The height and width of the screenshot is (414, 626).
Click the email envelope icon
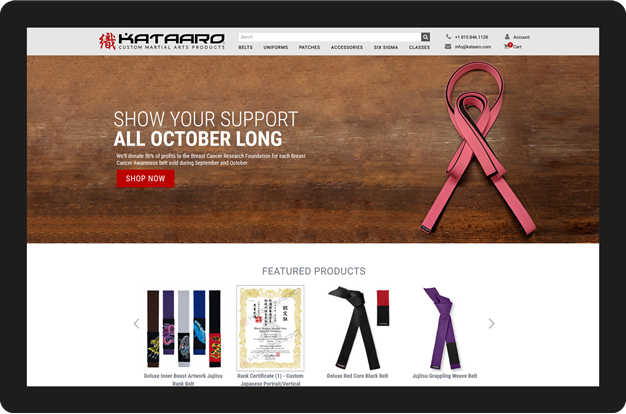[x=448, y=47]
